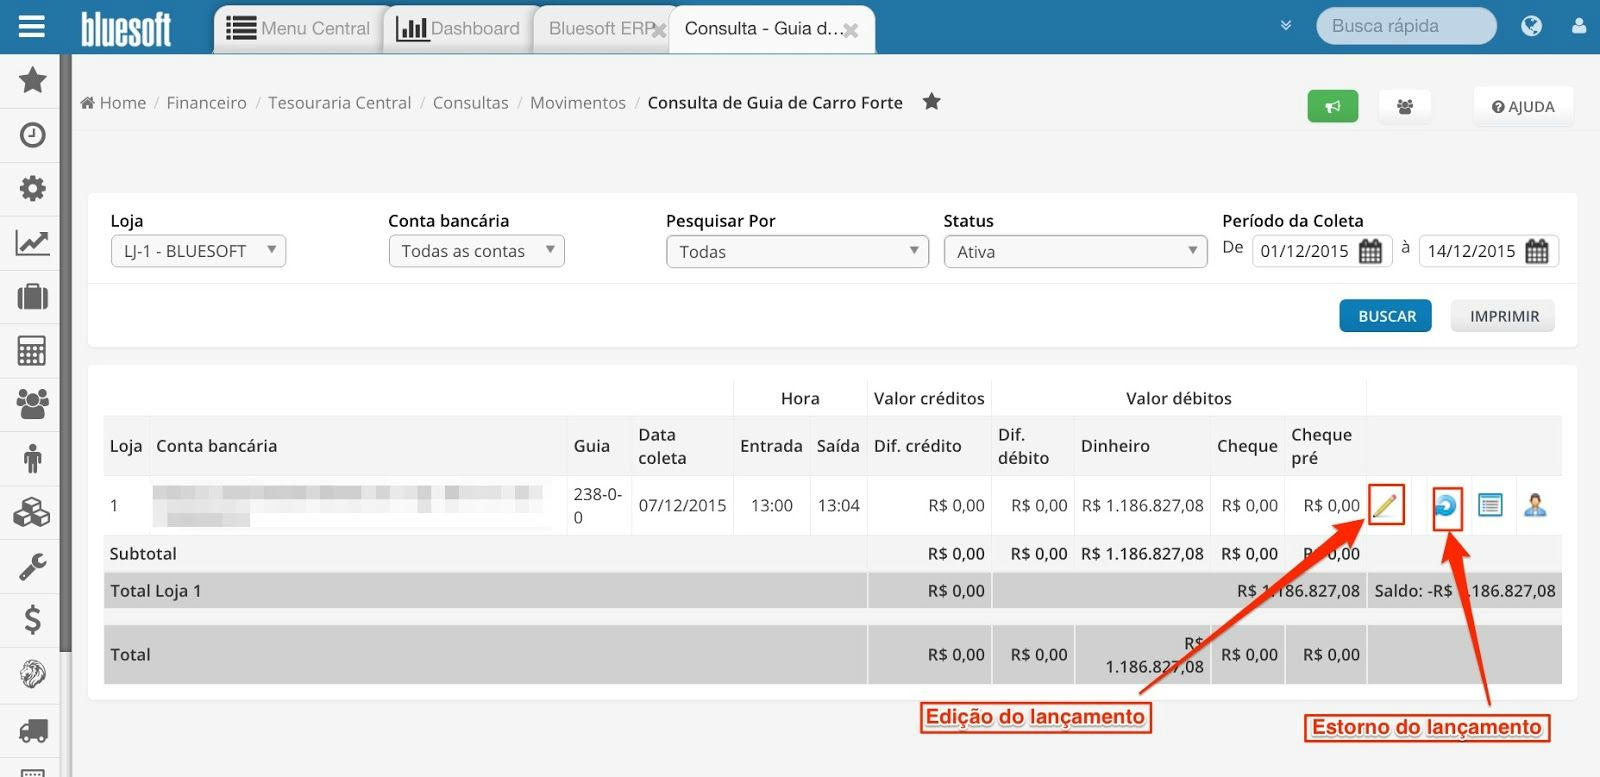Click the 13:04 Saída time cell
This screenshot has height=777, width=1600.
click(x=838, y=505)
